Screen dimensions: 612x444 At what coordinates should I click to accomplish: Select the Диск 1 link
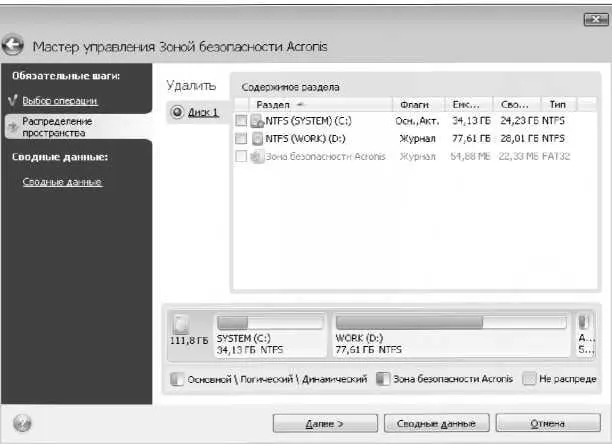tap(203, 112)
